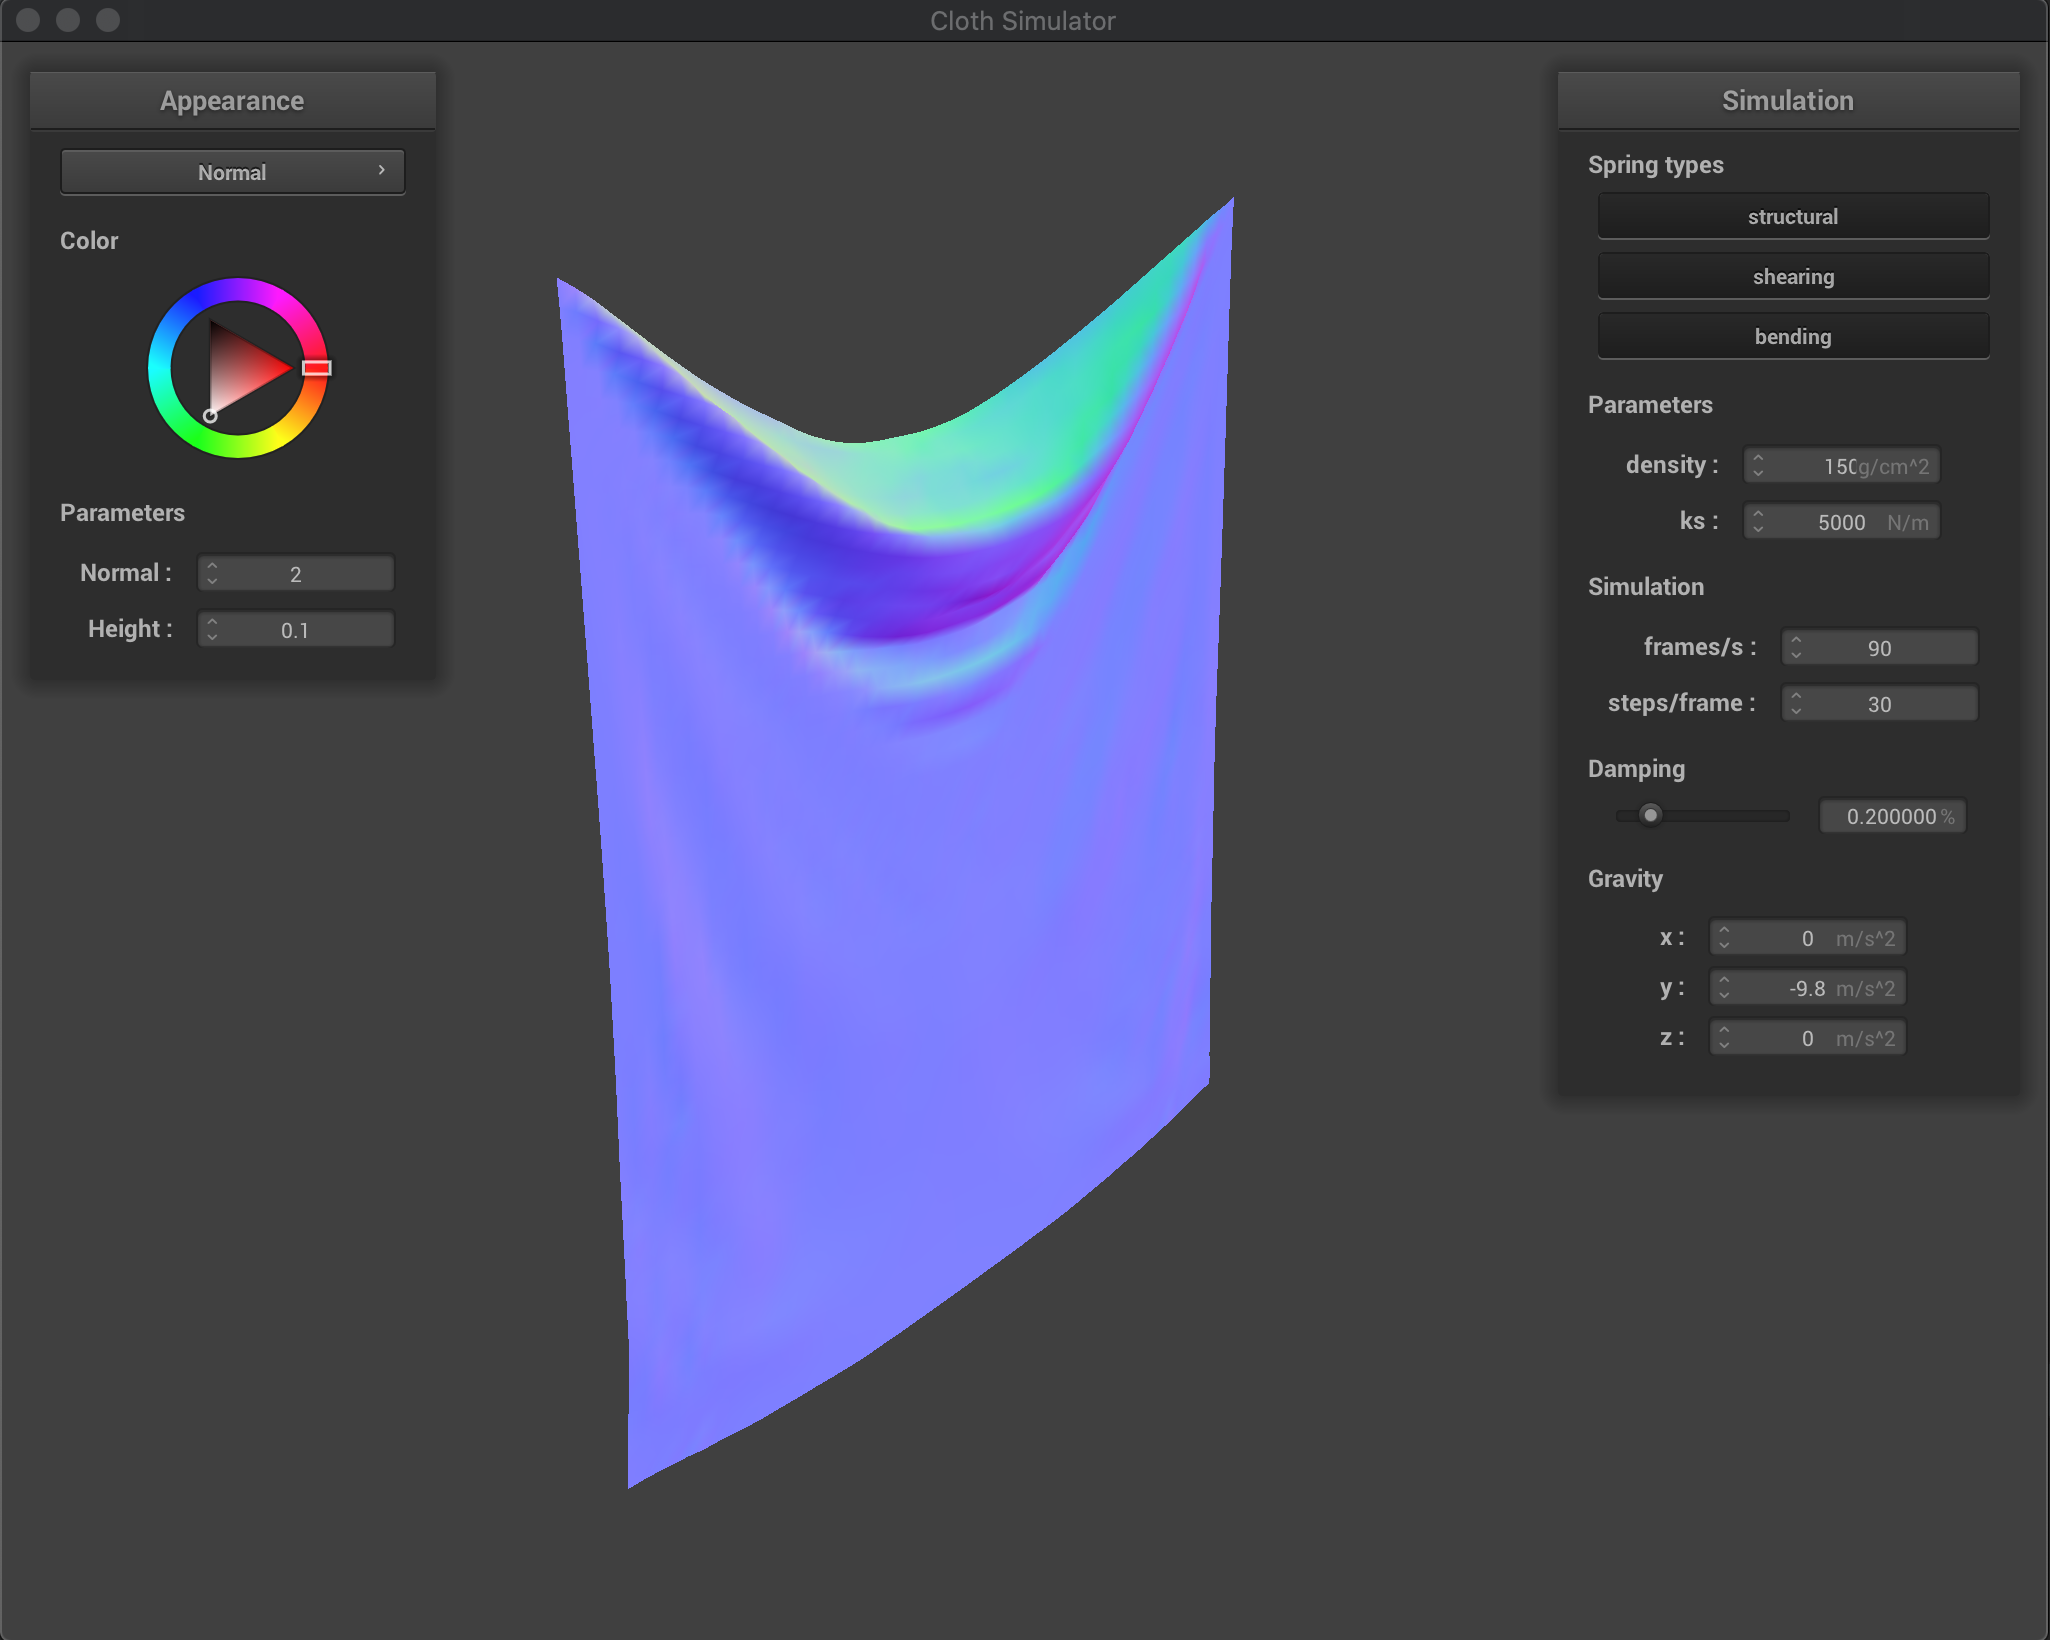
Task: Click the Simulation panel header
Action: pos(1787,100)
